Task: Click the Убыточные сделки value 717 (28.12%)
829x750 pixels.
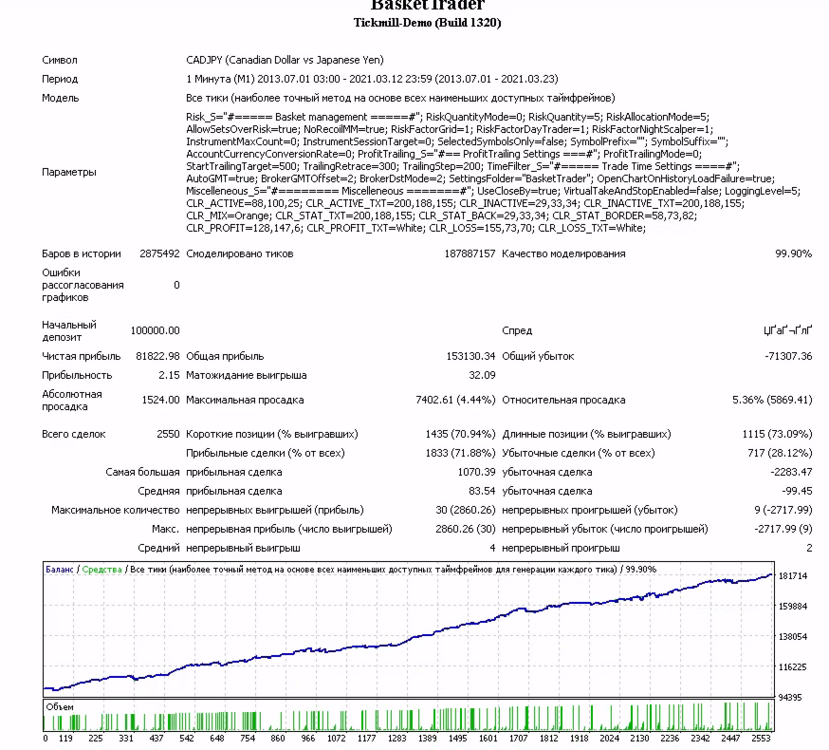Action: click(780, 453)
